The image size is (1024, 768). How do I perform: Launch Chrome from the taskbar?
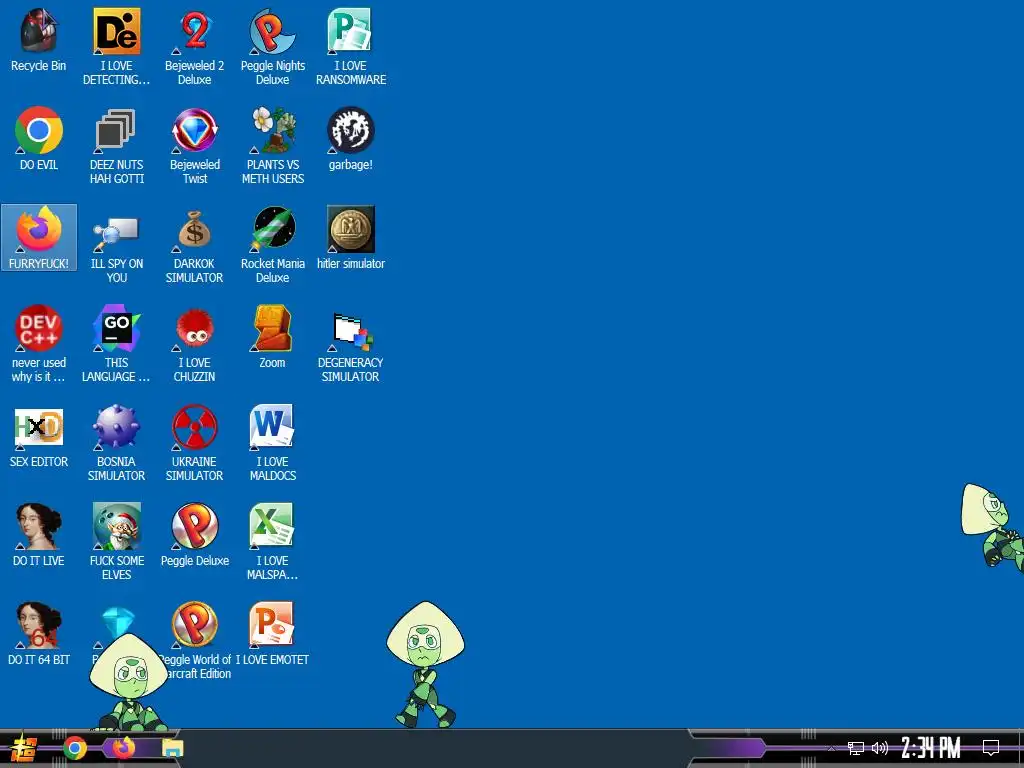point(75,748)
